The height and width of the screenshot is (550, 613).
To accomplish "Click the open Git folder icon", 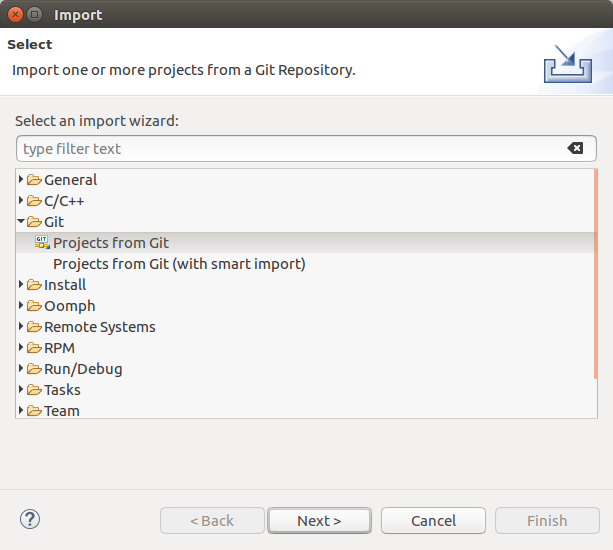I will click(x=34, y=222).
